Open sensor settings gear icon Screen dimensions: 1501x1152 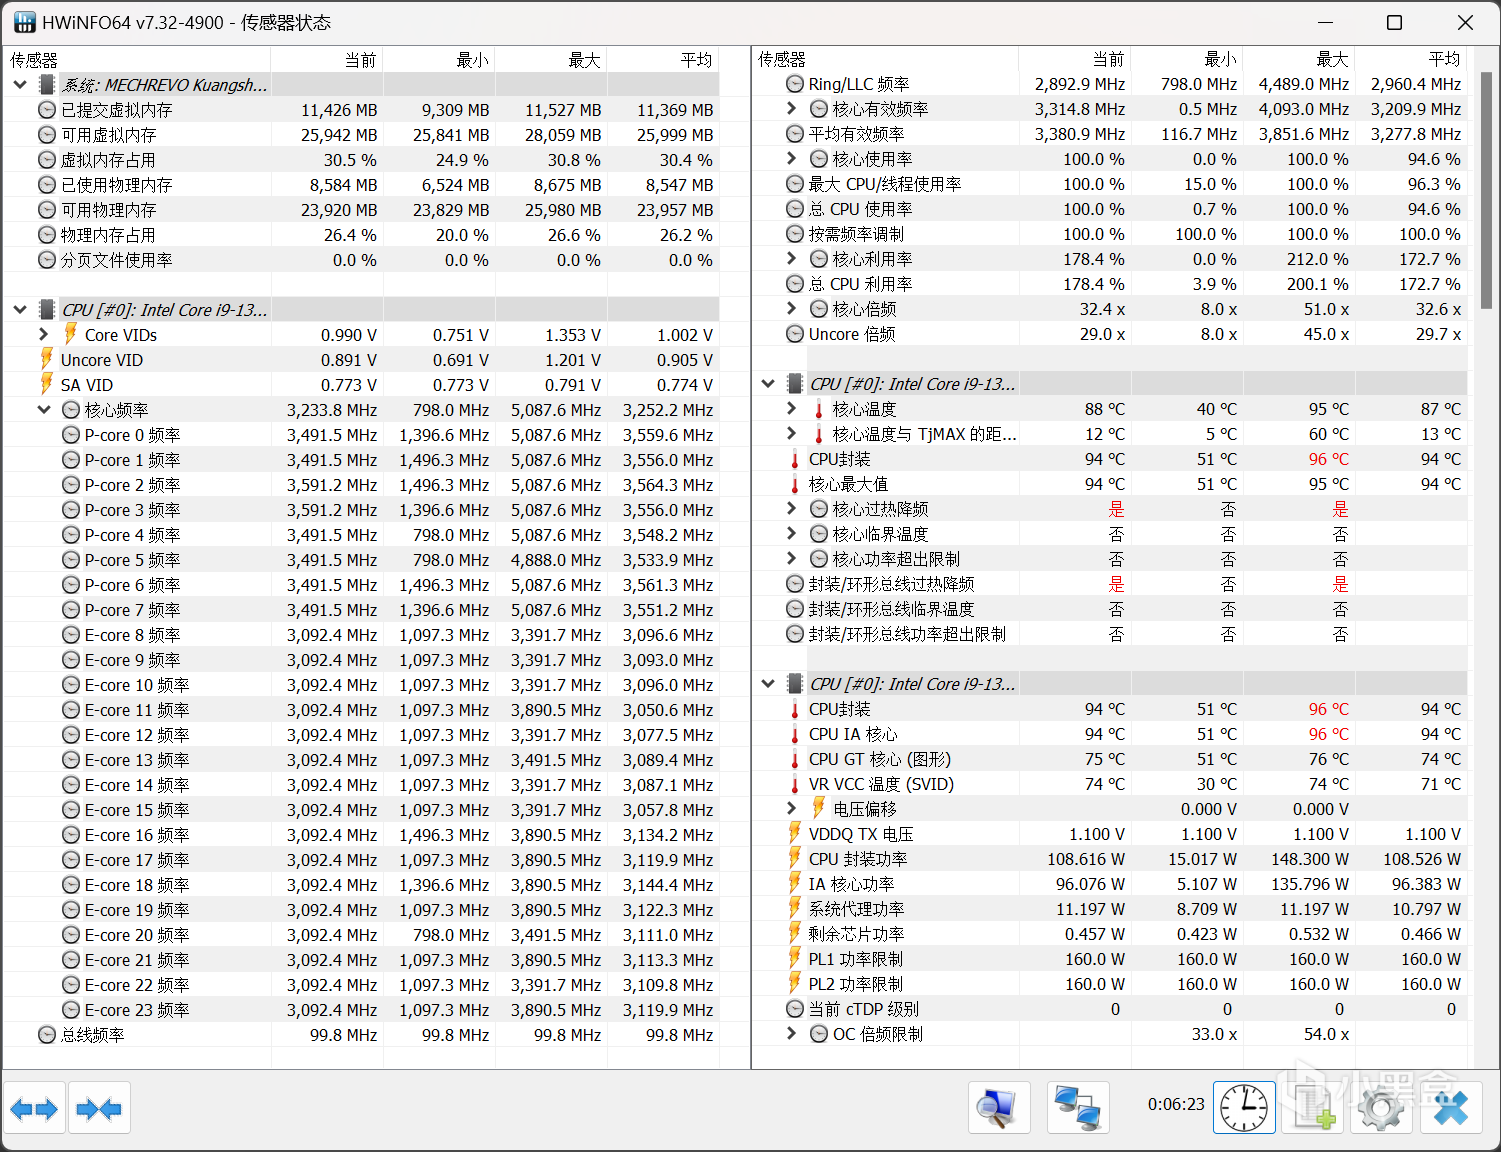(x=1381, y=1108)
